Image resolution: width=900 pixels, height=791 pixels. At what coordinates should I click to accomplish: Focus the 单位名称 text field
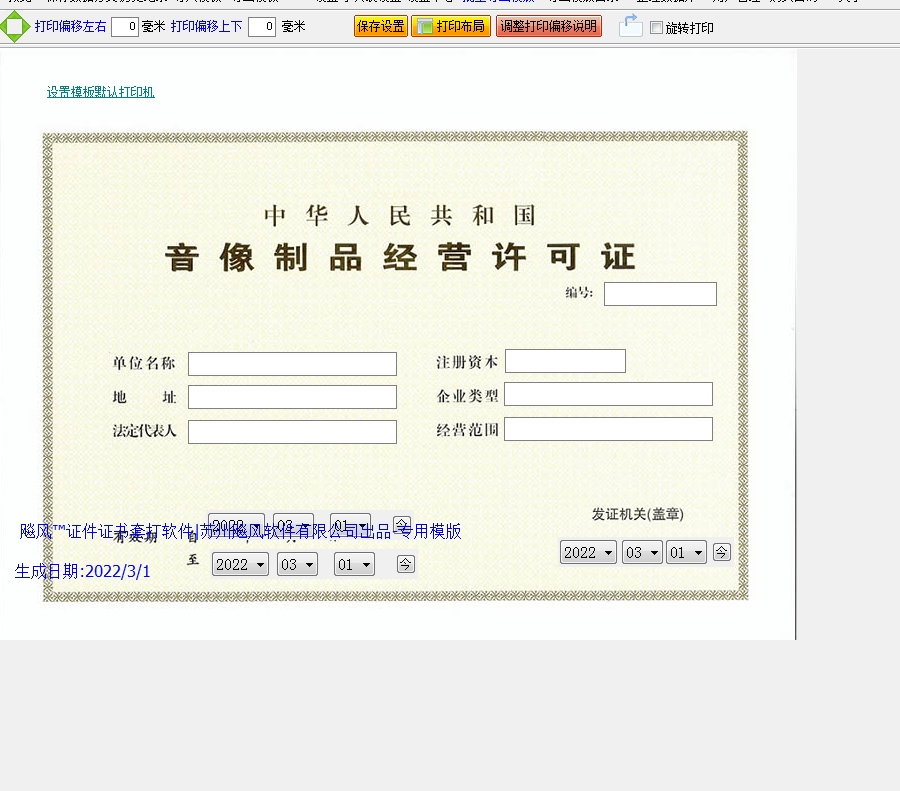[x=292, y=364]
